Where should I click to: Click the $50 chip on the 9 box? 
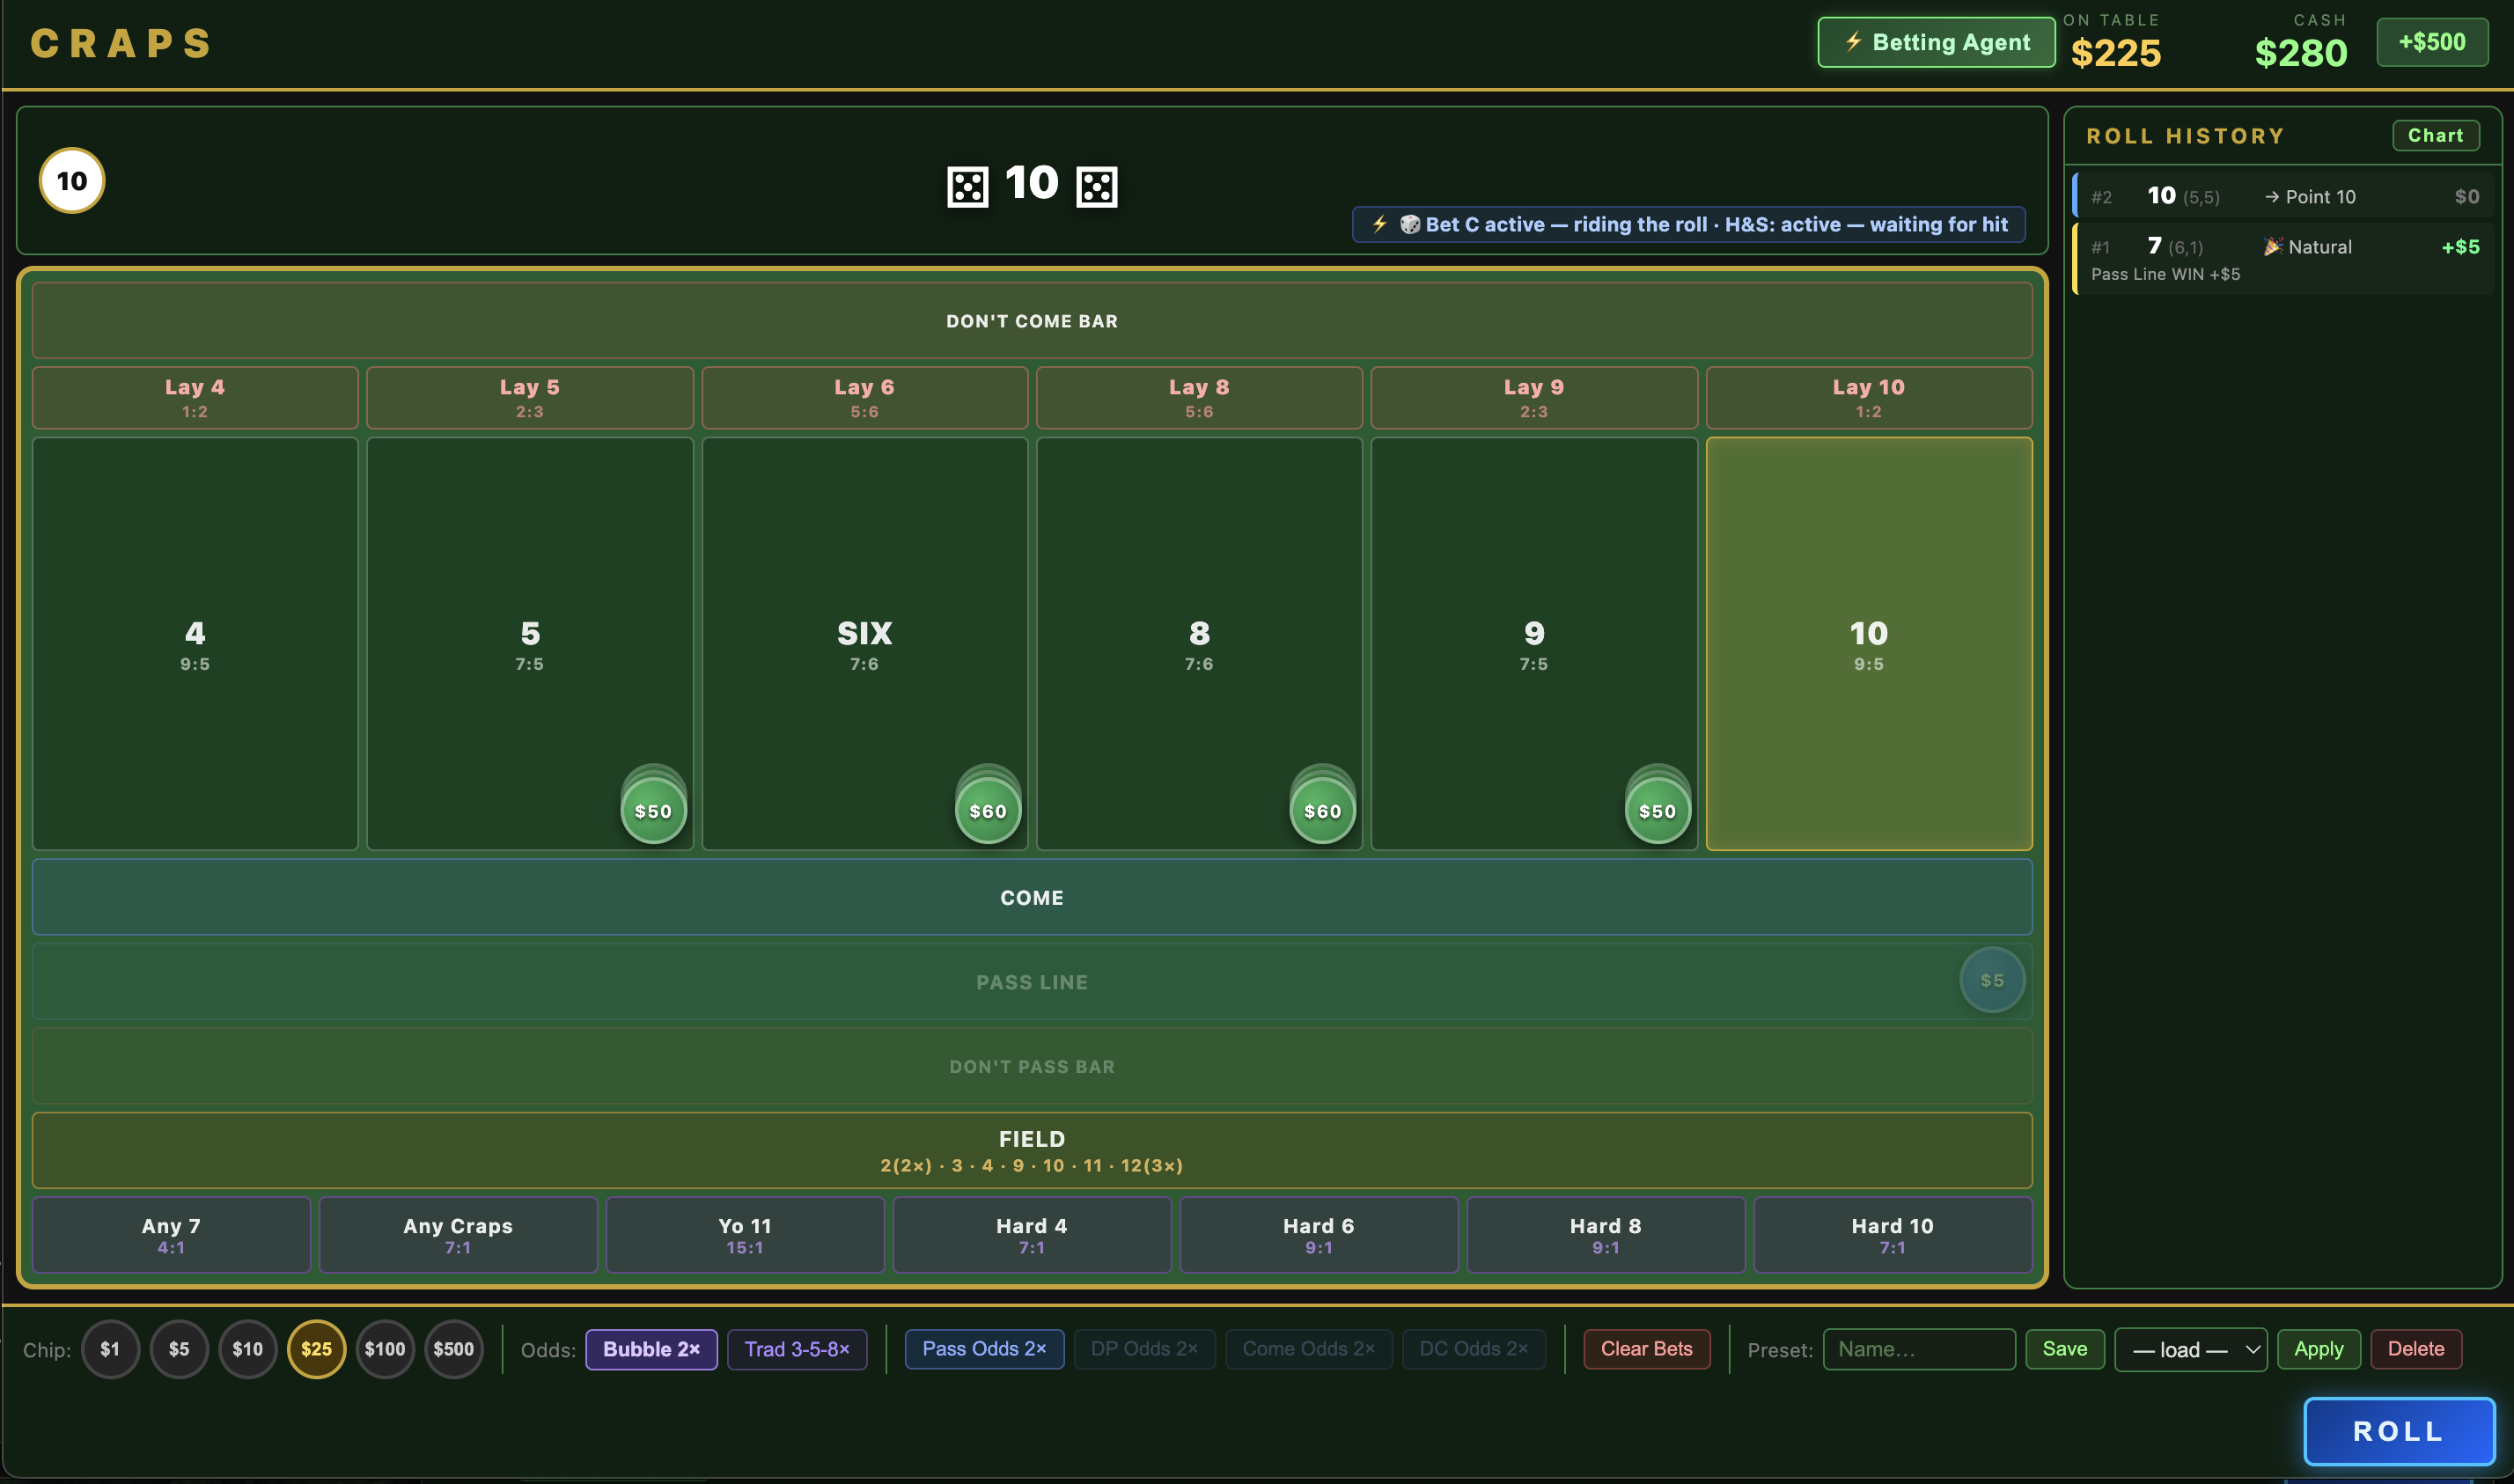coord(1657,810)
